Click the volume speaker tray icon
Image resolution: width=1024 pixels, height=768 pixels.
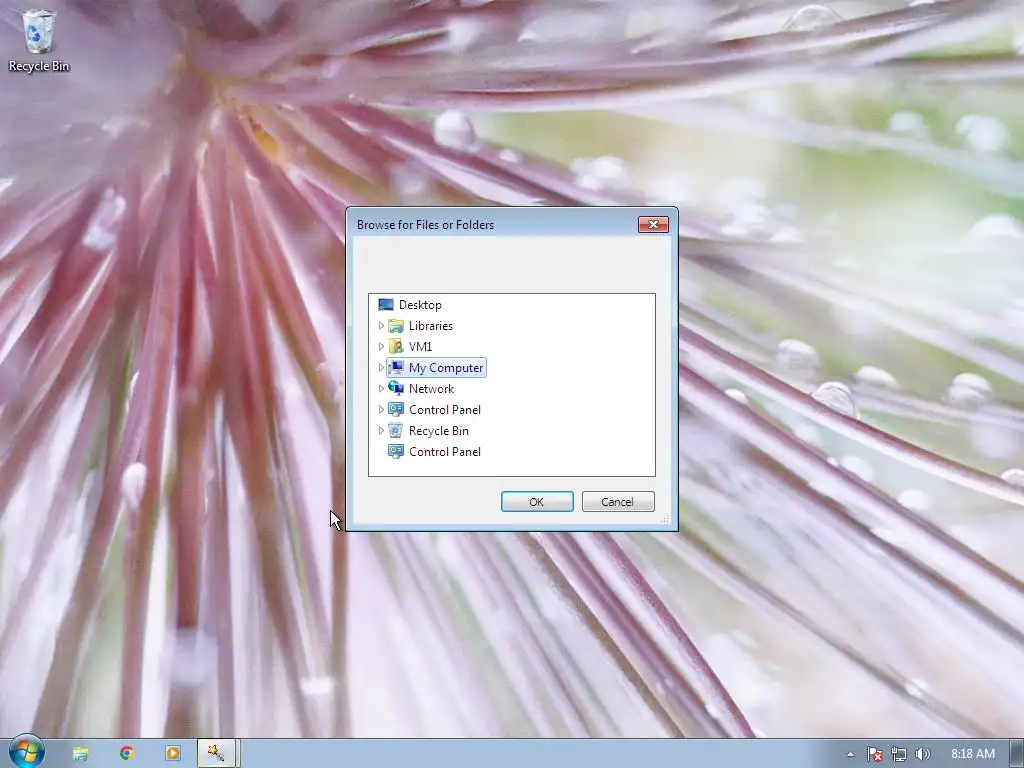(922, 754)
